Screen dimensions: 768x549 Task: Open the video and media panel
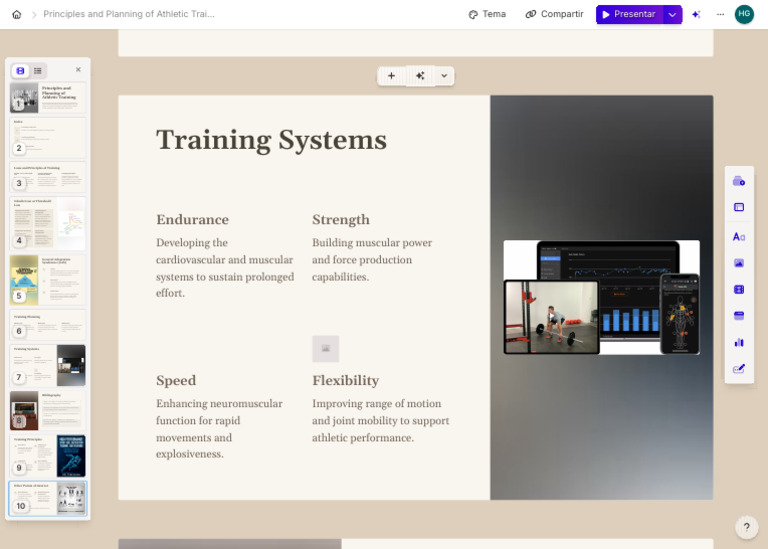point(739,289)
